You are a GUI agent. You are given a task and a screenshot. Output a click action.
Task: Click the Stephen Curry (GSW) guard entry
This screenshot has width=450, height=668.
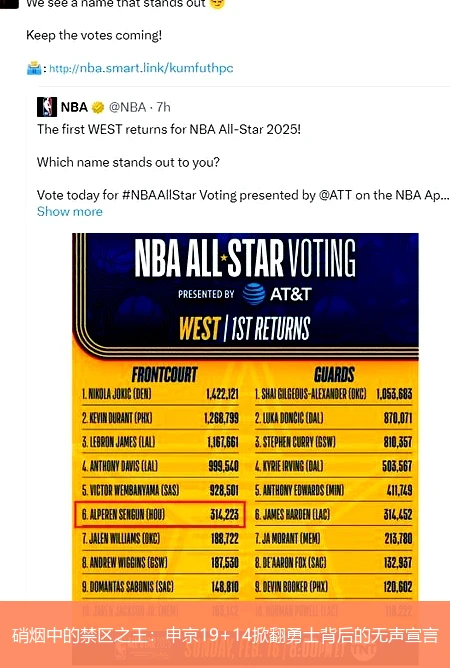click(334, 442)
